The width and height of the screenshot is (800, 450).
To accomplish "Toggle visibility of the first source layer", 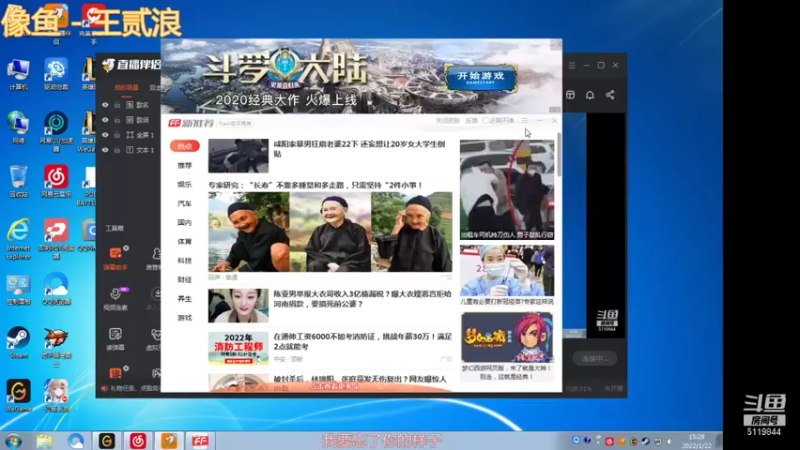I will [x=105, y=105].
